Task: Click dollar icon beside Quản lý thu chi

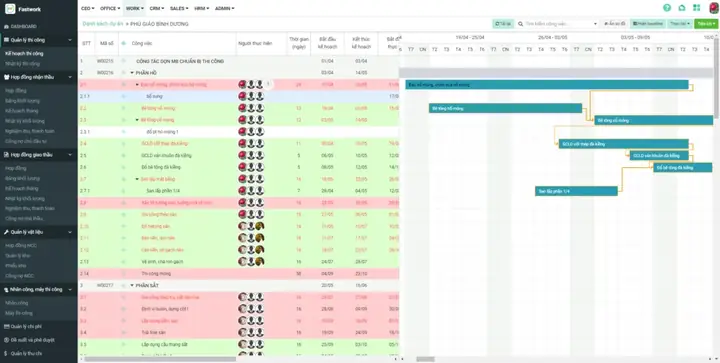Action: point(6,354)
